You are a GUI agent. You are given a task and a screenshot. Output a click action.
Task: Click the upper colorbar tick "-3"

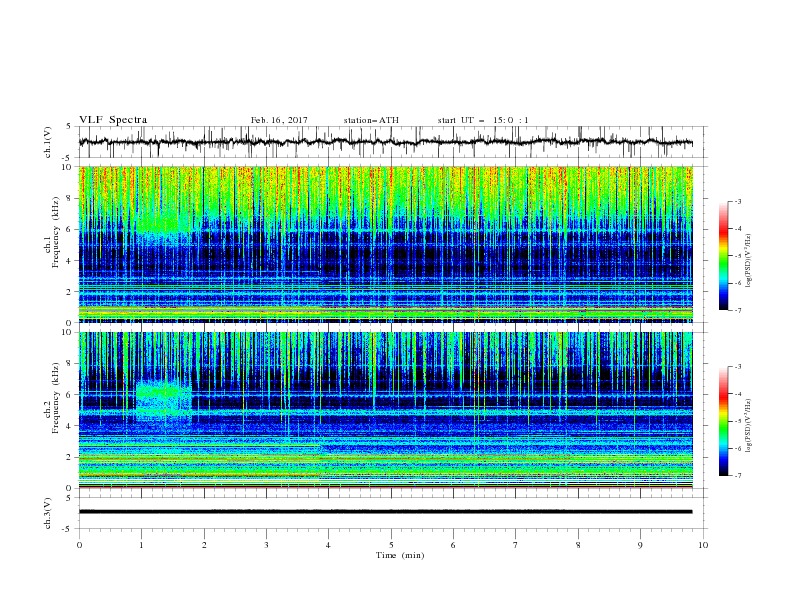[737, 201]
